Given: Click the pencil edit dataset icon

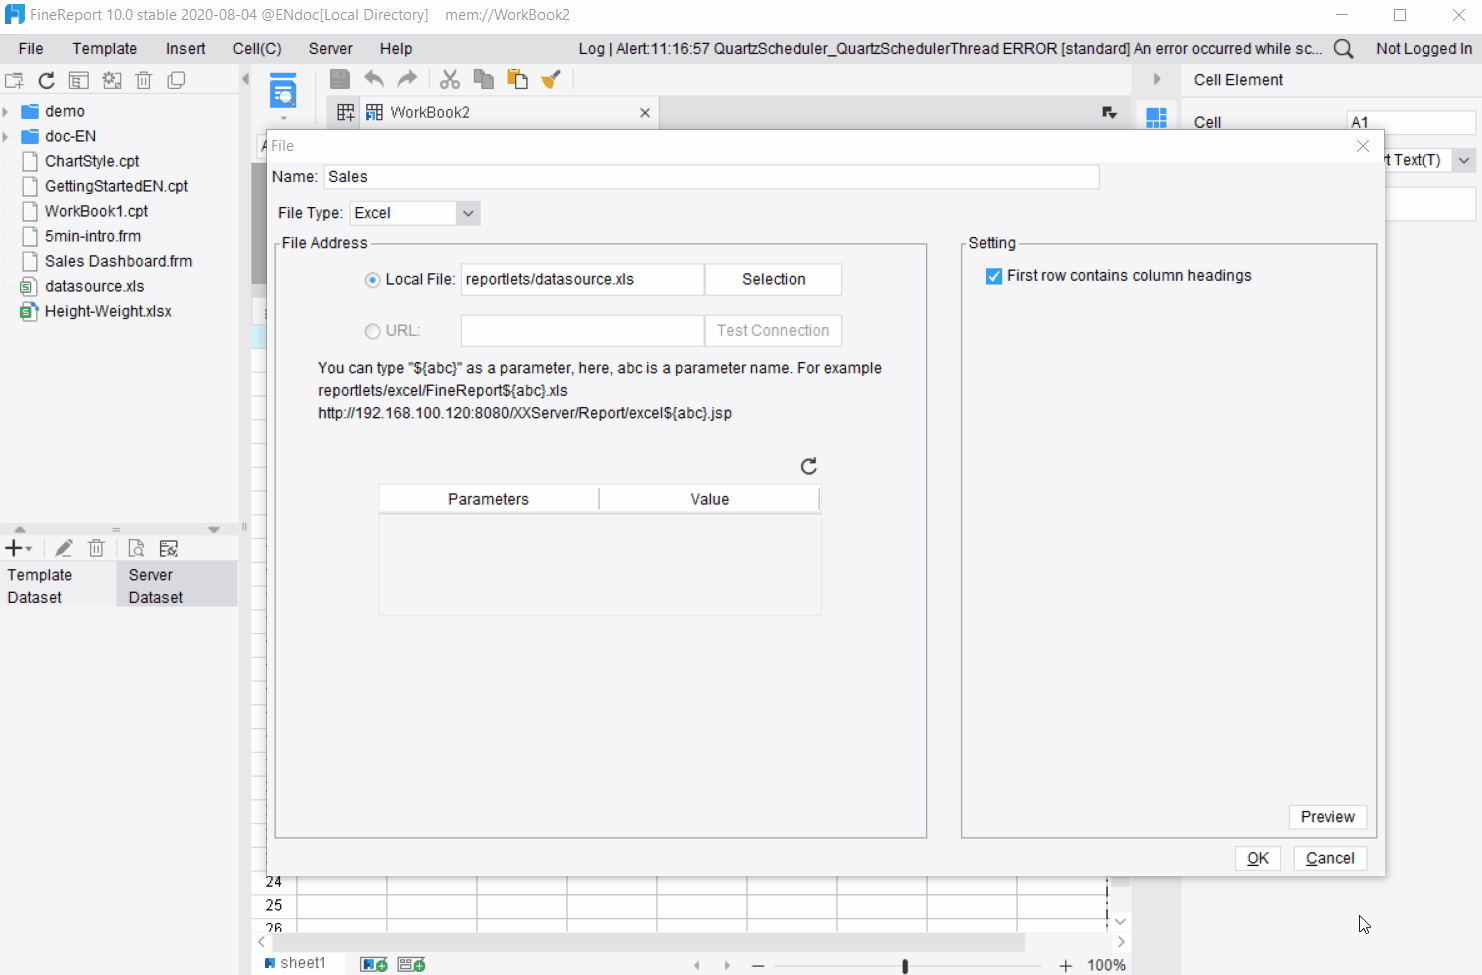Looking at the screenshot, I should 64,548.
